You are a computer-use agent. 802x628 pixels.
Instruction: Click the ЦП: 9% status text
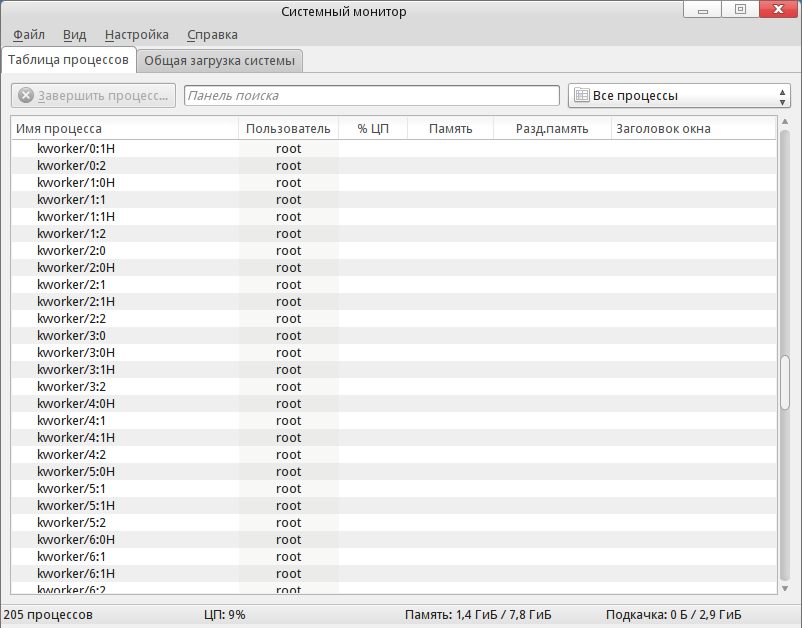click(x=225, y=615)
